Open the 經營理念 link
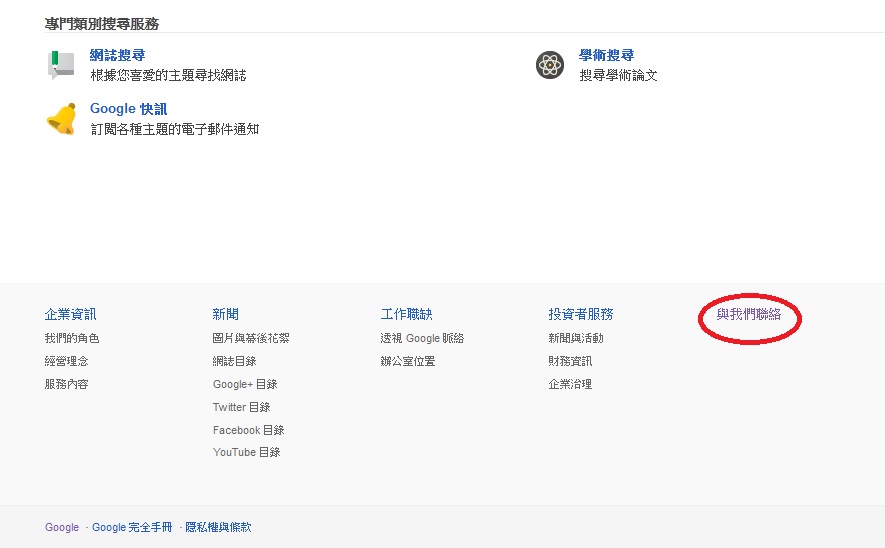Viewport: 885px width, 548px height. click(66, 361)
